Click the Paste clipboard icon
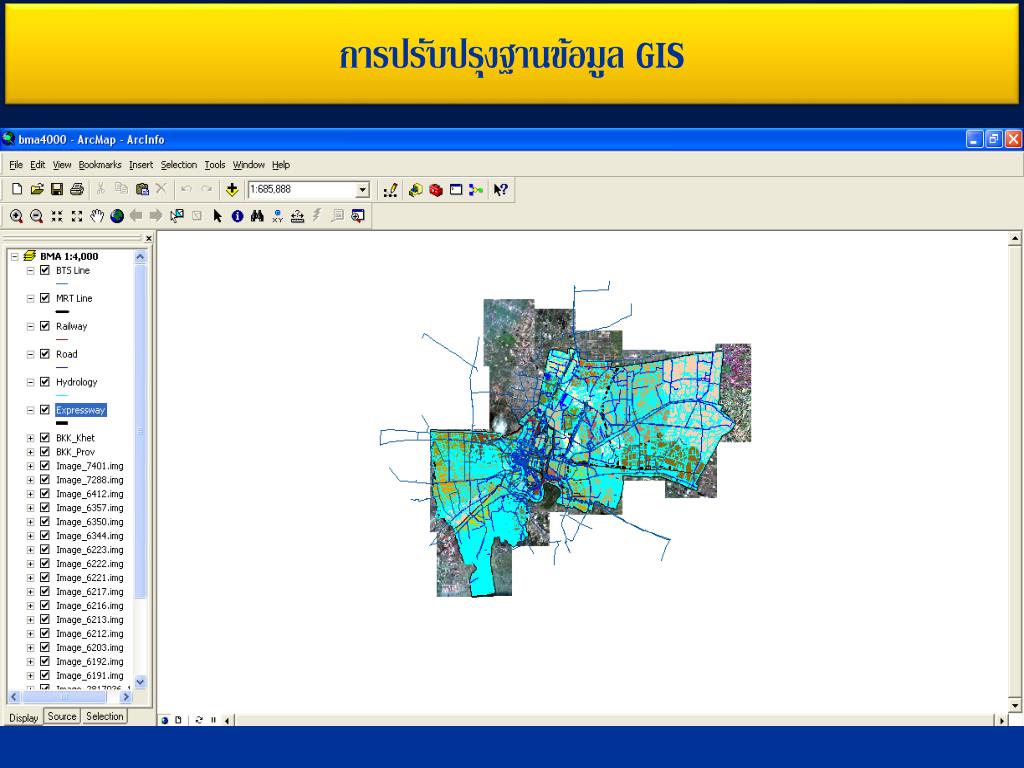The image size is (1024, 768). click(x=142, y=189)
